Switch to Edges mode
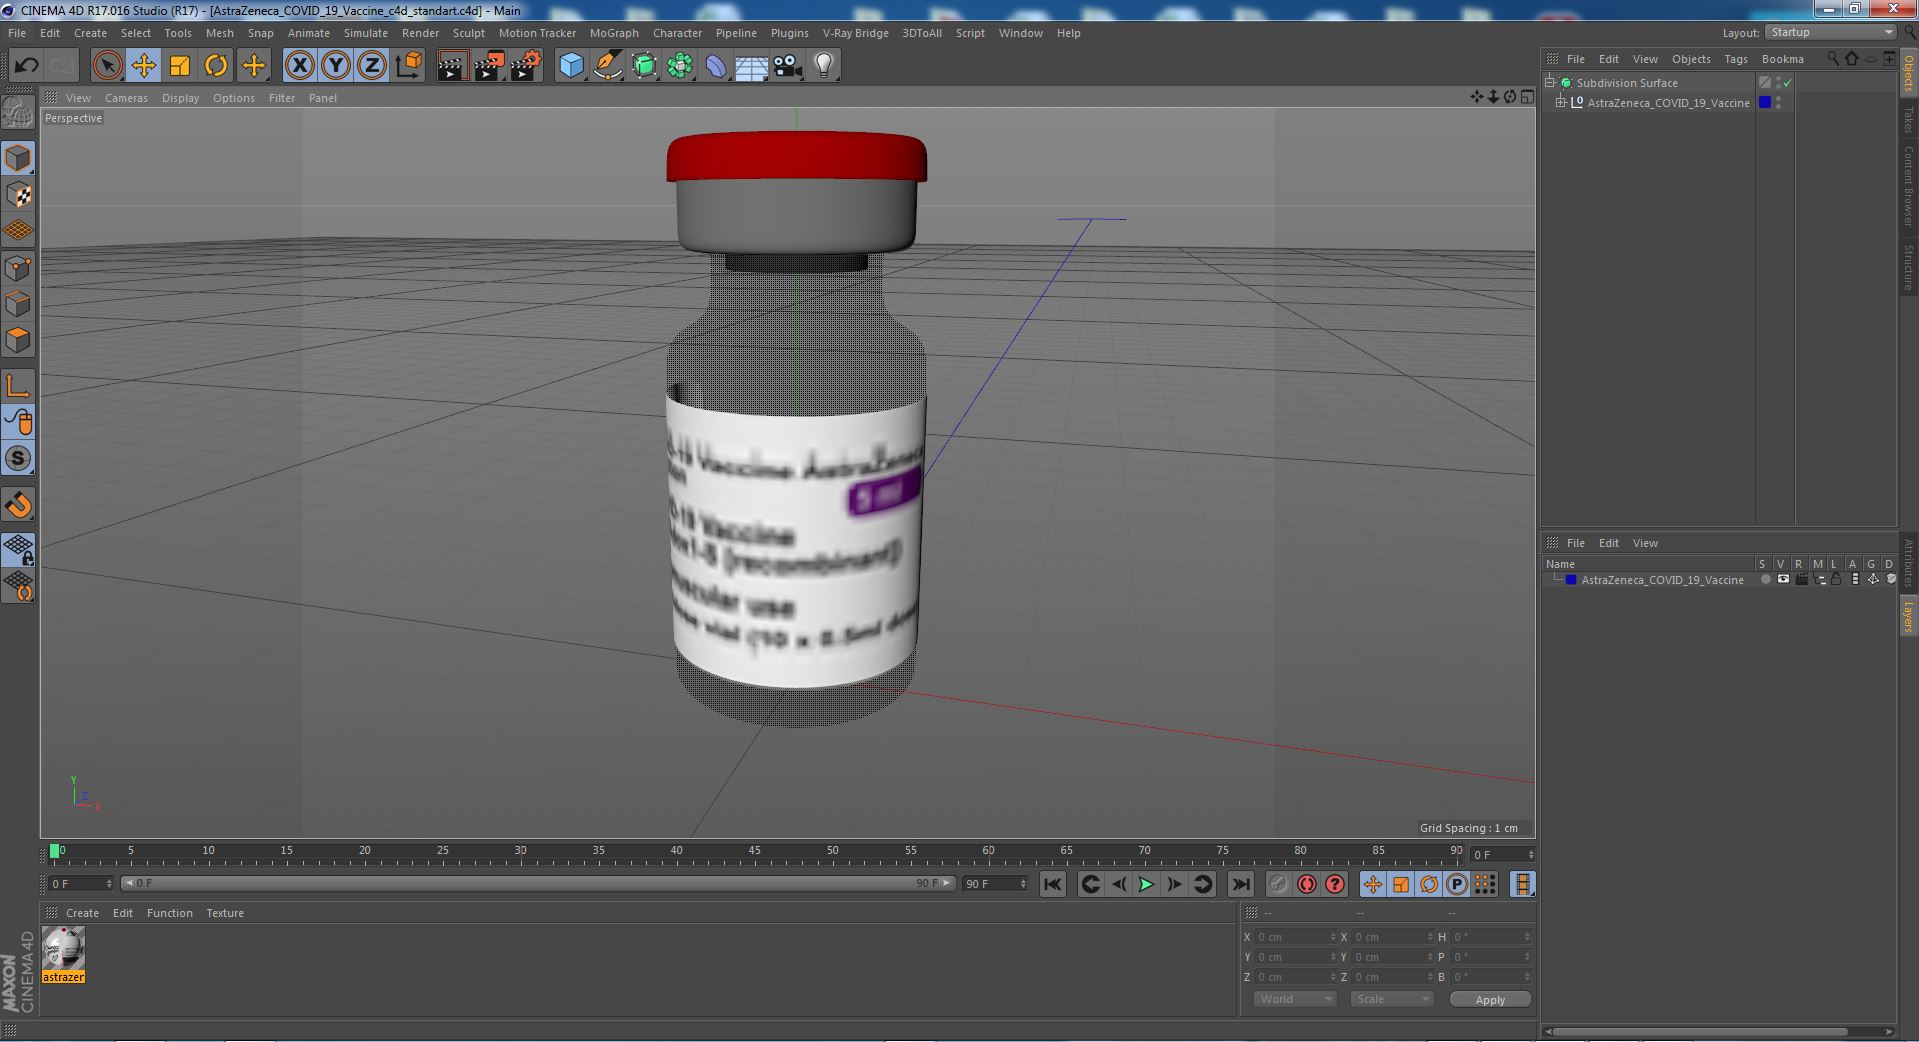This screenshot has width=1919, height=1042. coord(19,304)
